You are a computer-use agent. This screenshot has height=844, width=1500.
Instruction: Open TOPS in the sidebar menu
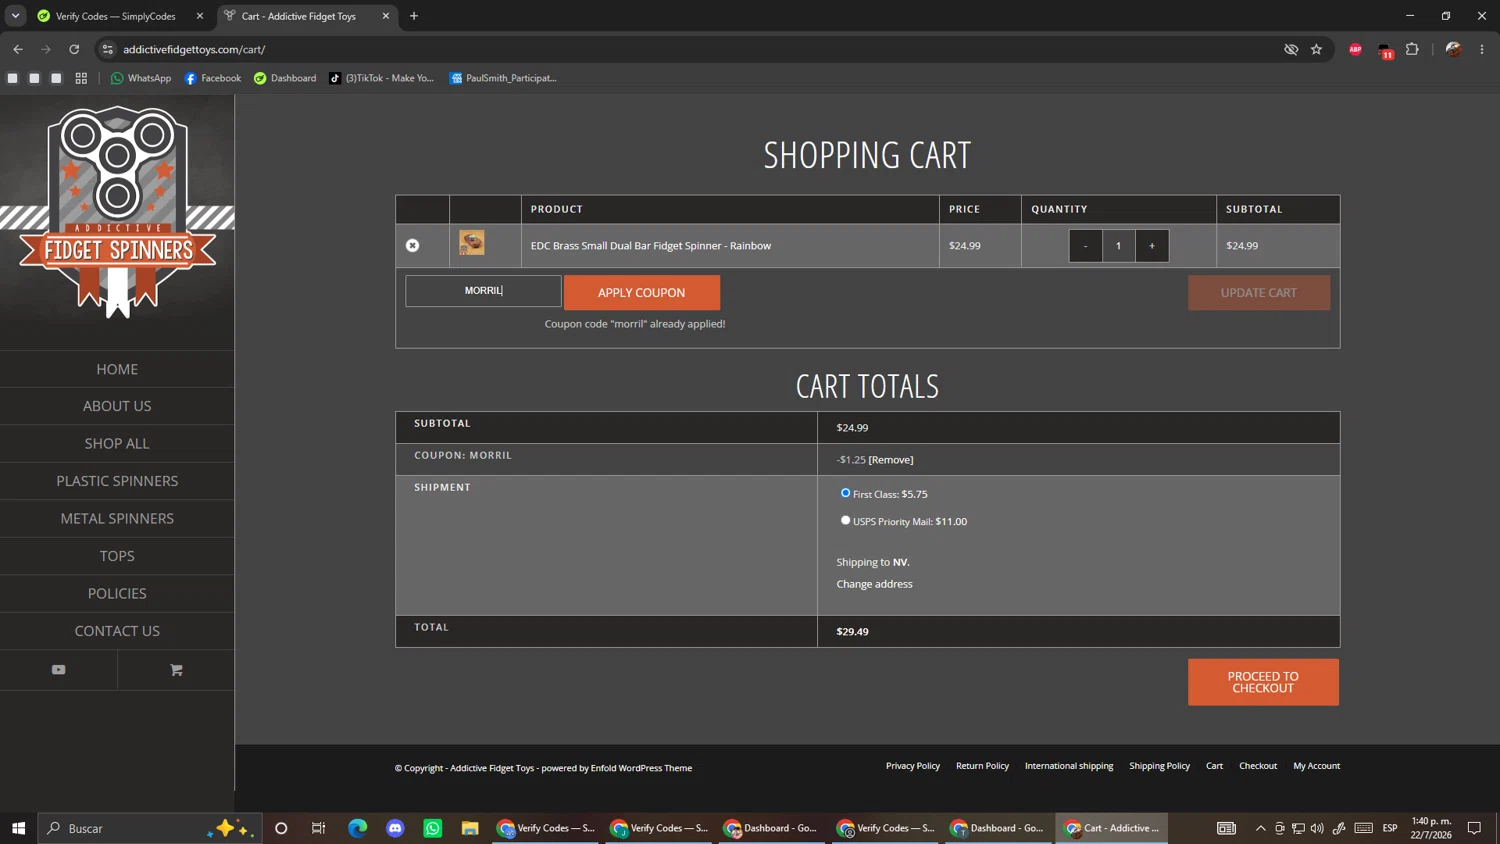117,556
